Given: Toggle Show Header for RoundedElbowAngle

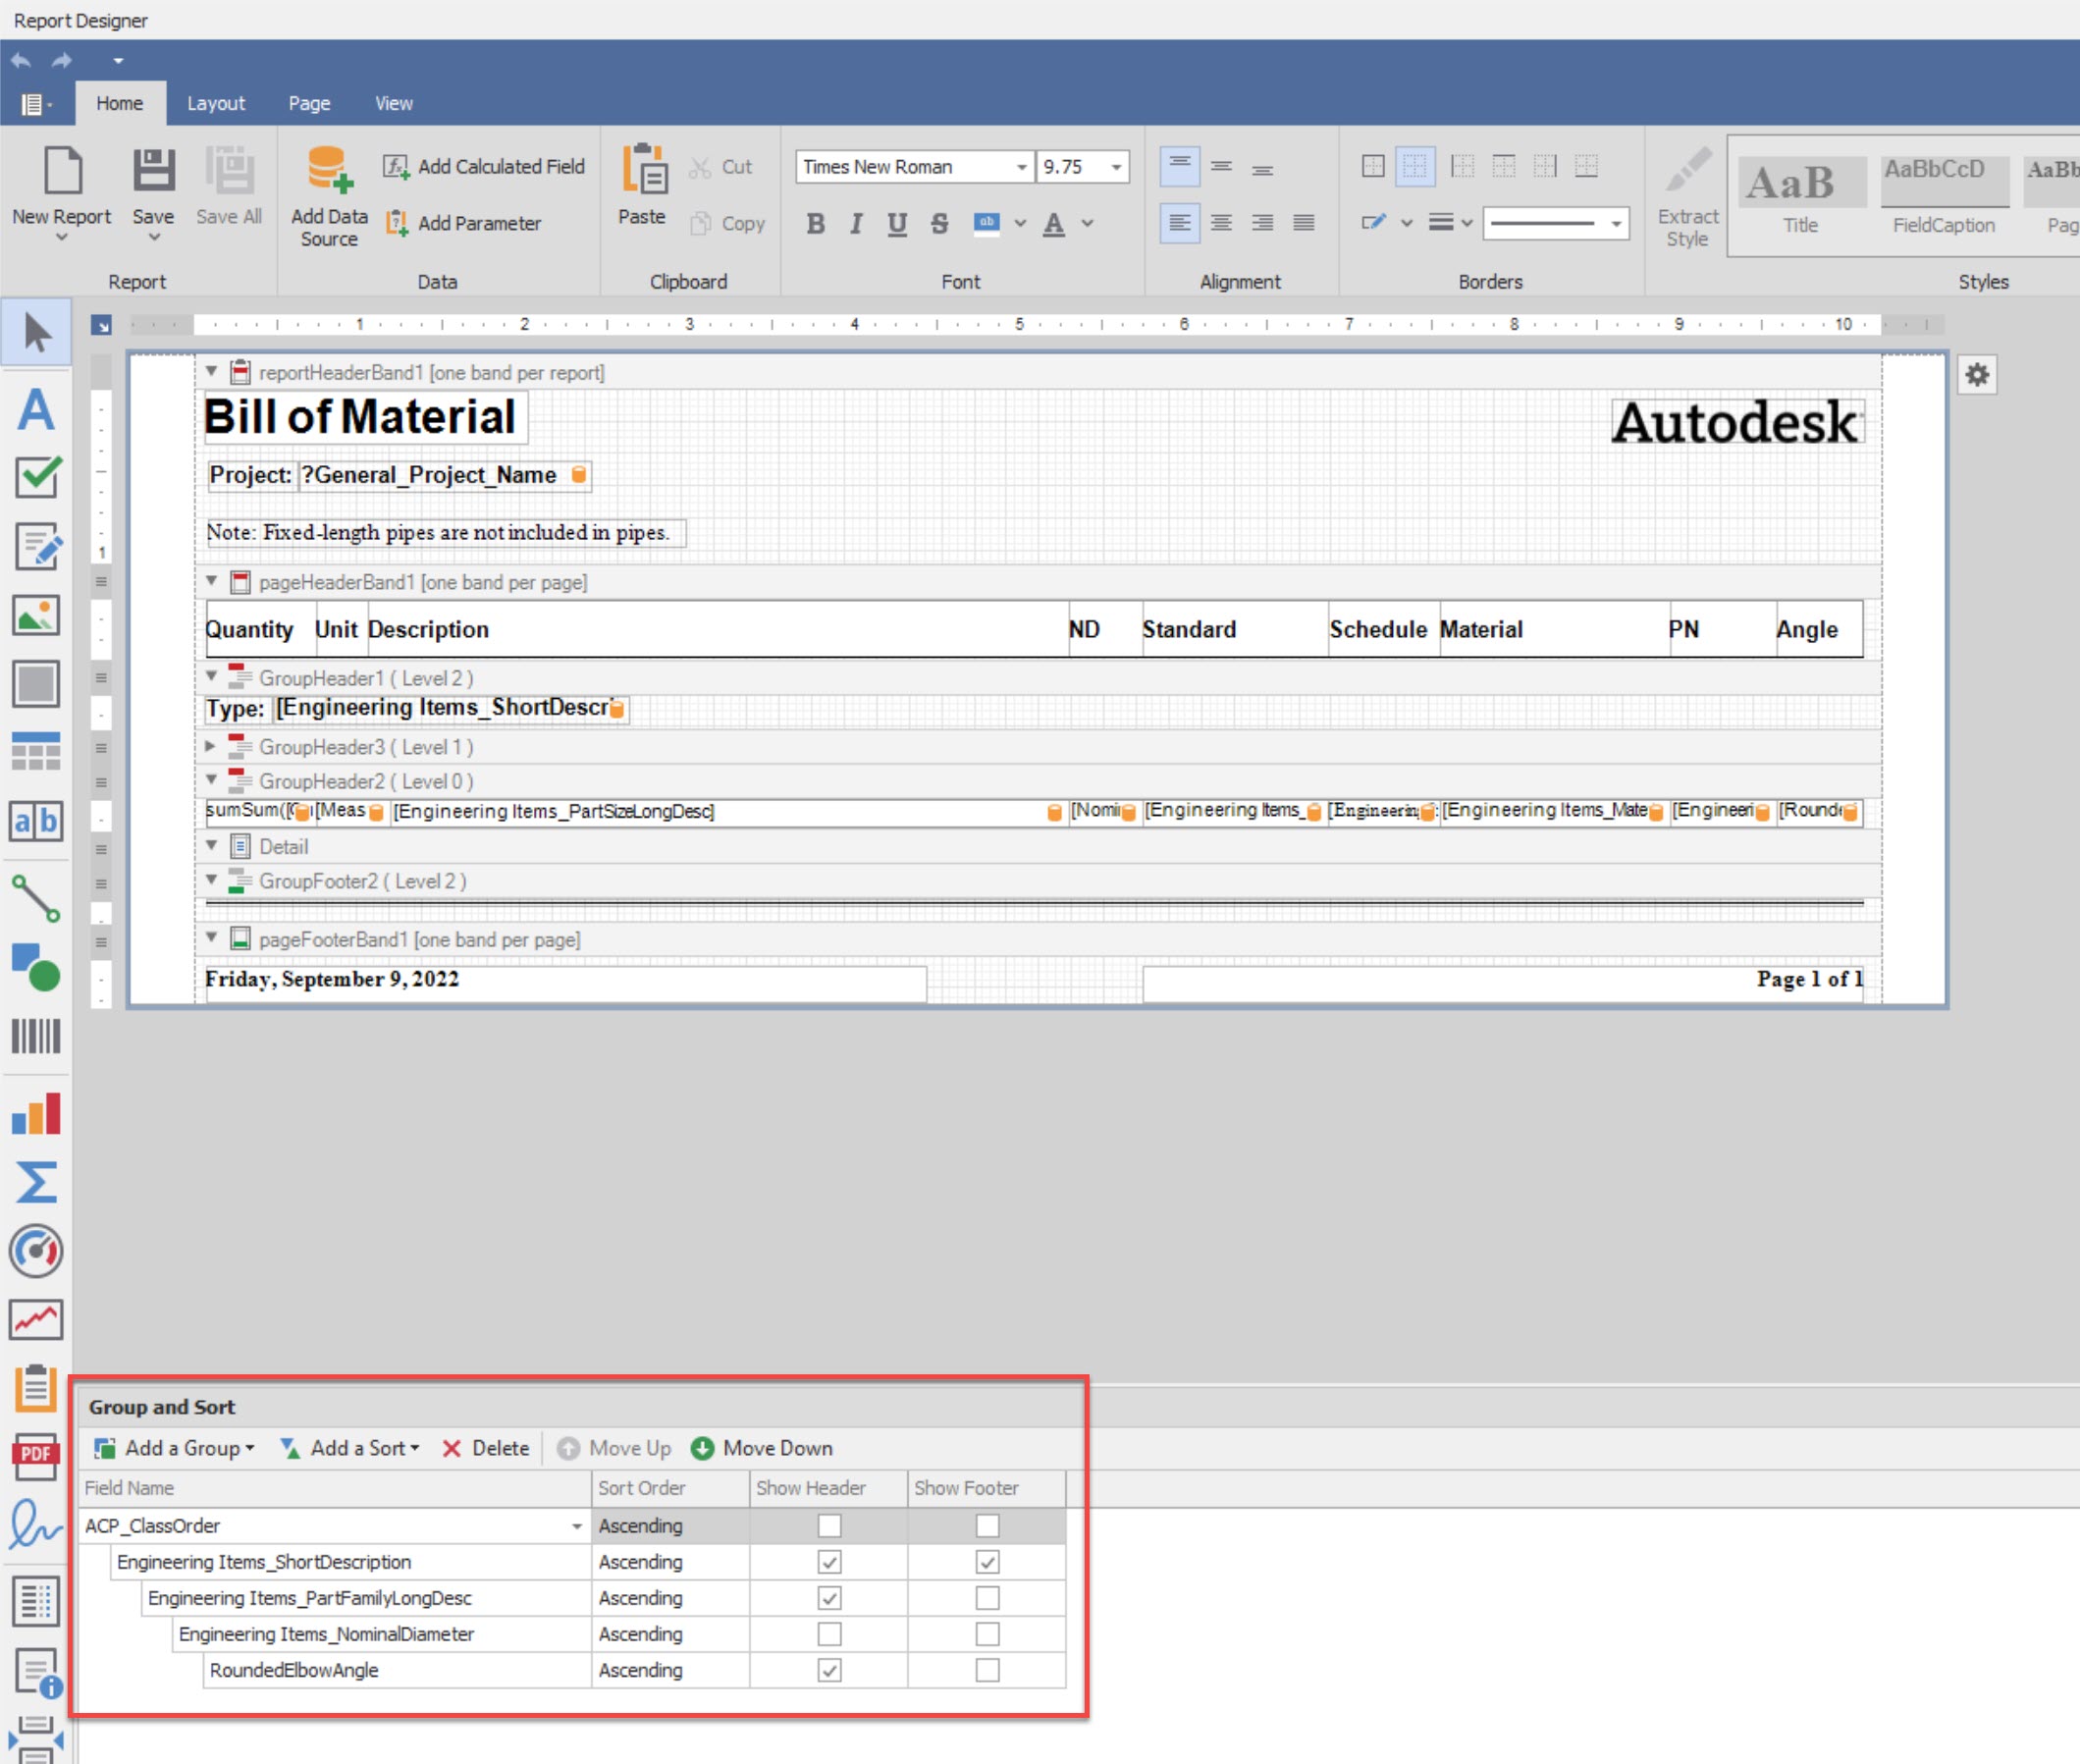Looking at the screenshot, I should tap(829, 1670).
